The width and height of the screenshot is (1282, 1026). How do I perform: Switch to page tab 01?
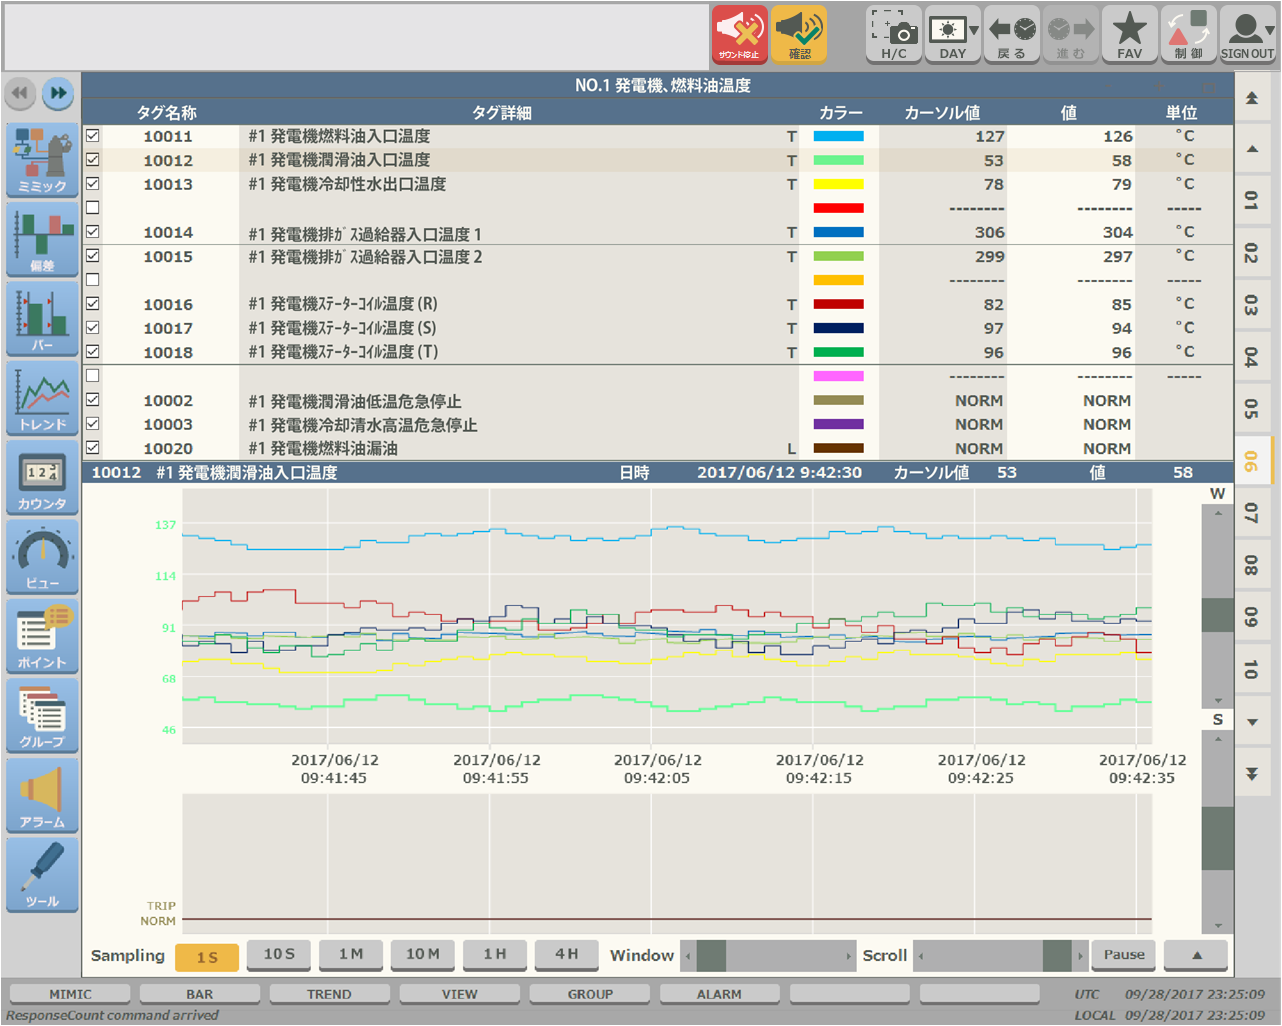point(1252,201)
